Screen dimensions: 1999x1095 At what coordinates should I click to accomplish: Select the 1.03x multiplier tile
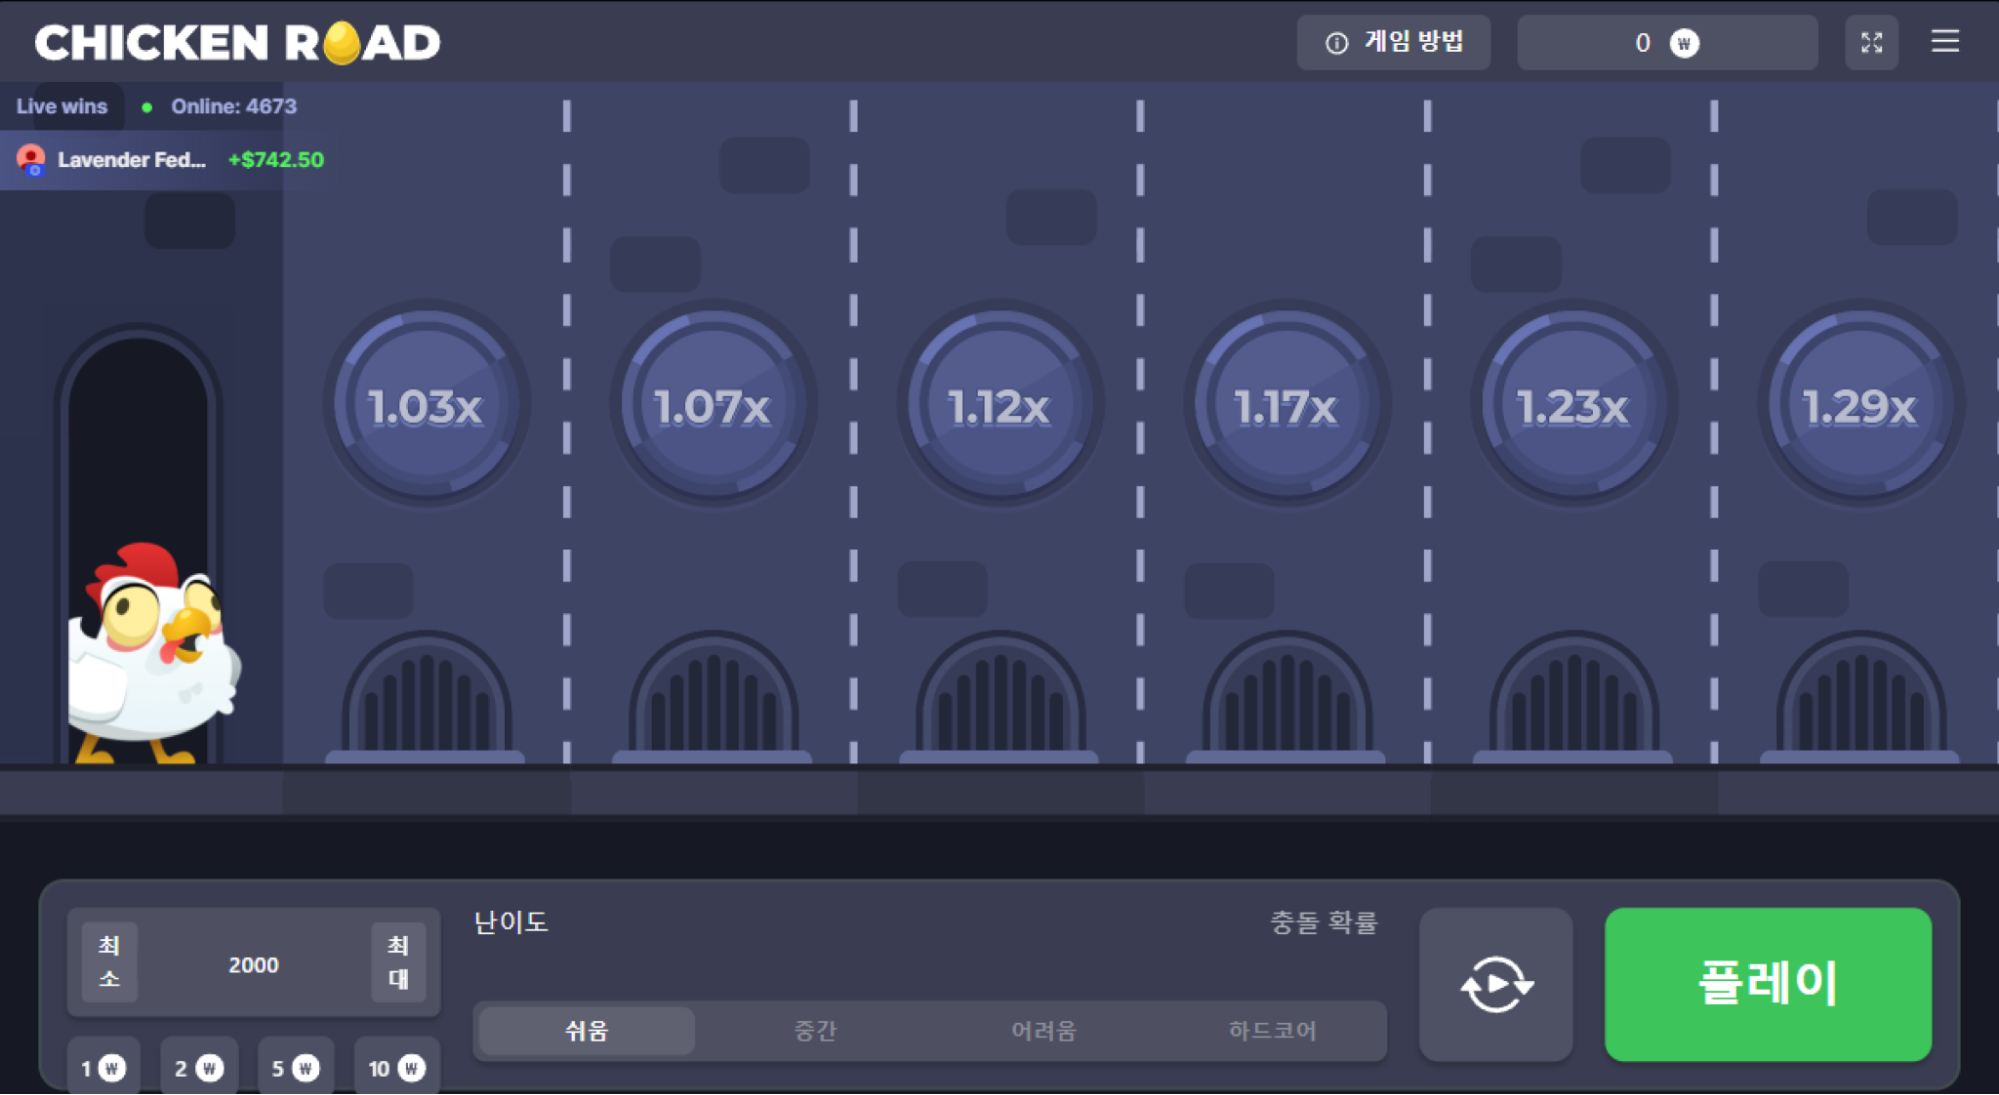(x=426, y=405)
